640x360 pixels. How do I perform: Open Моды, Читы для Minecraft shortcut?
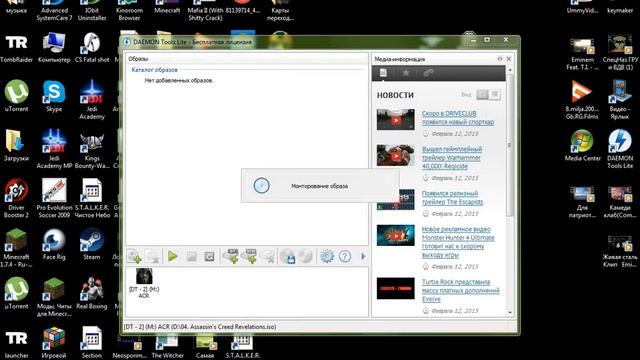tap(54, 297)
